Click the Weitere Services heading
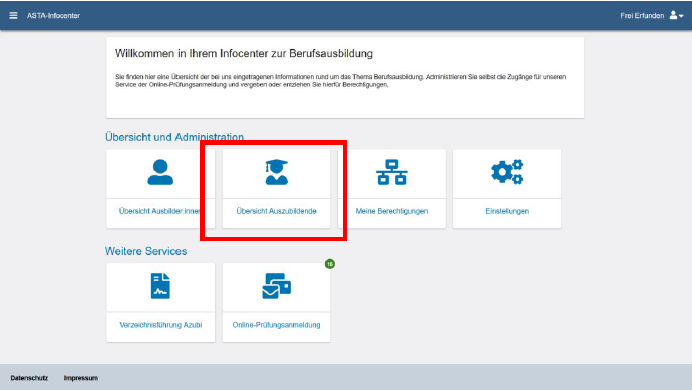This screenshot has height=390, width=692. click(146, 251)
